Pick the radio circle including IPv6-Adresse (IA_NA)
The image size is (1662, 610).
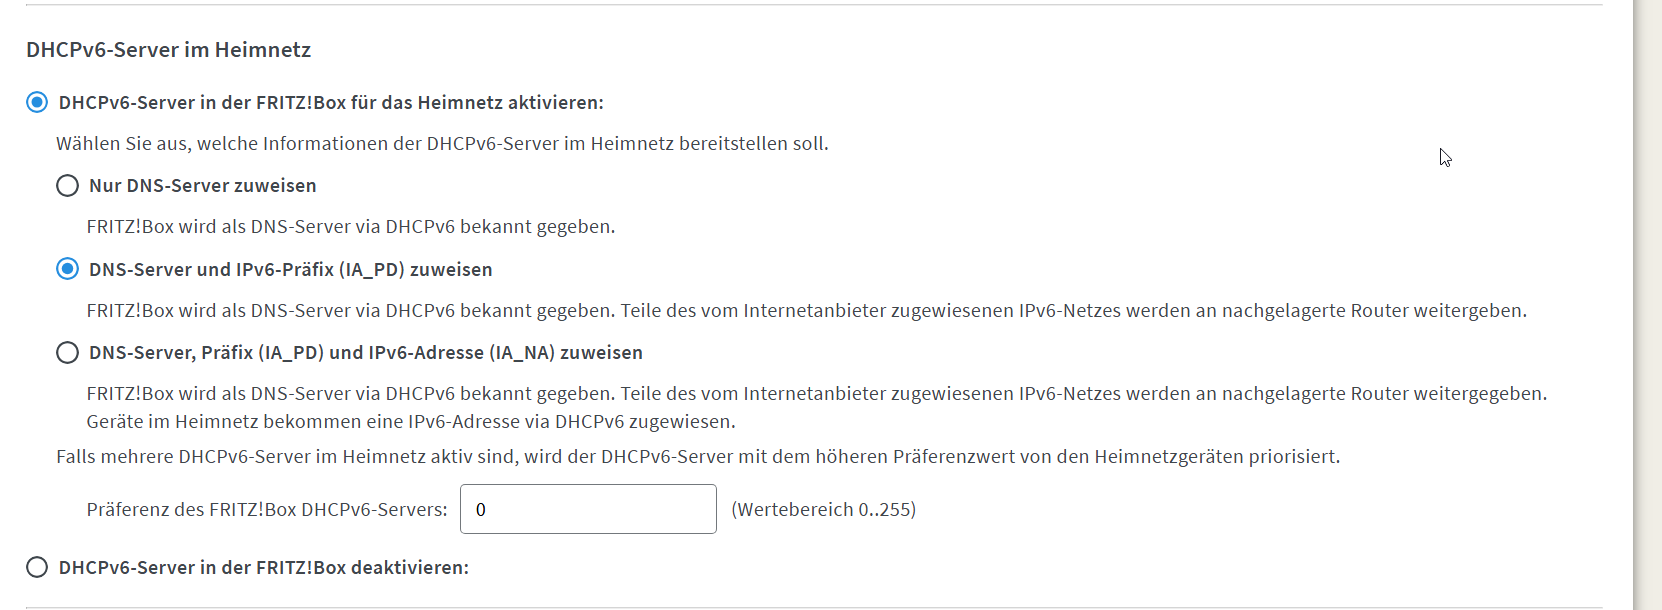[x=67, y=352]
